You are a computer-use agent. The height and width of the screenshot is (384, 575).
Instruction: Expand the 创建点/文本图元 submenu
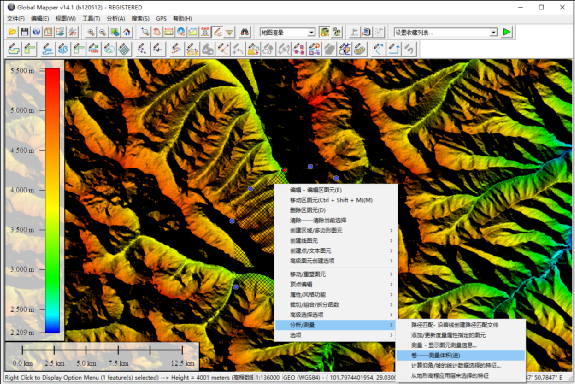coord(336,250)
